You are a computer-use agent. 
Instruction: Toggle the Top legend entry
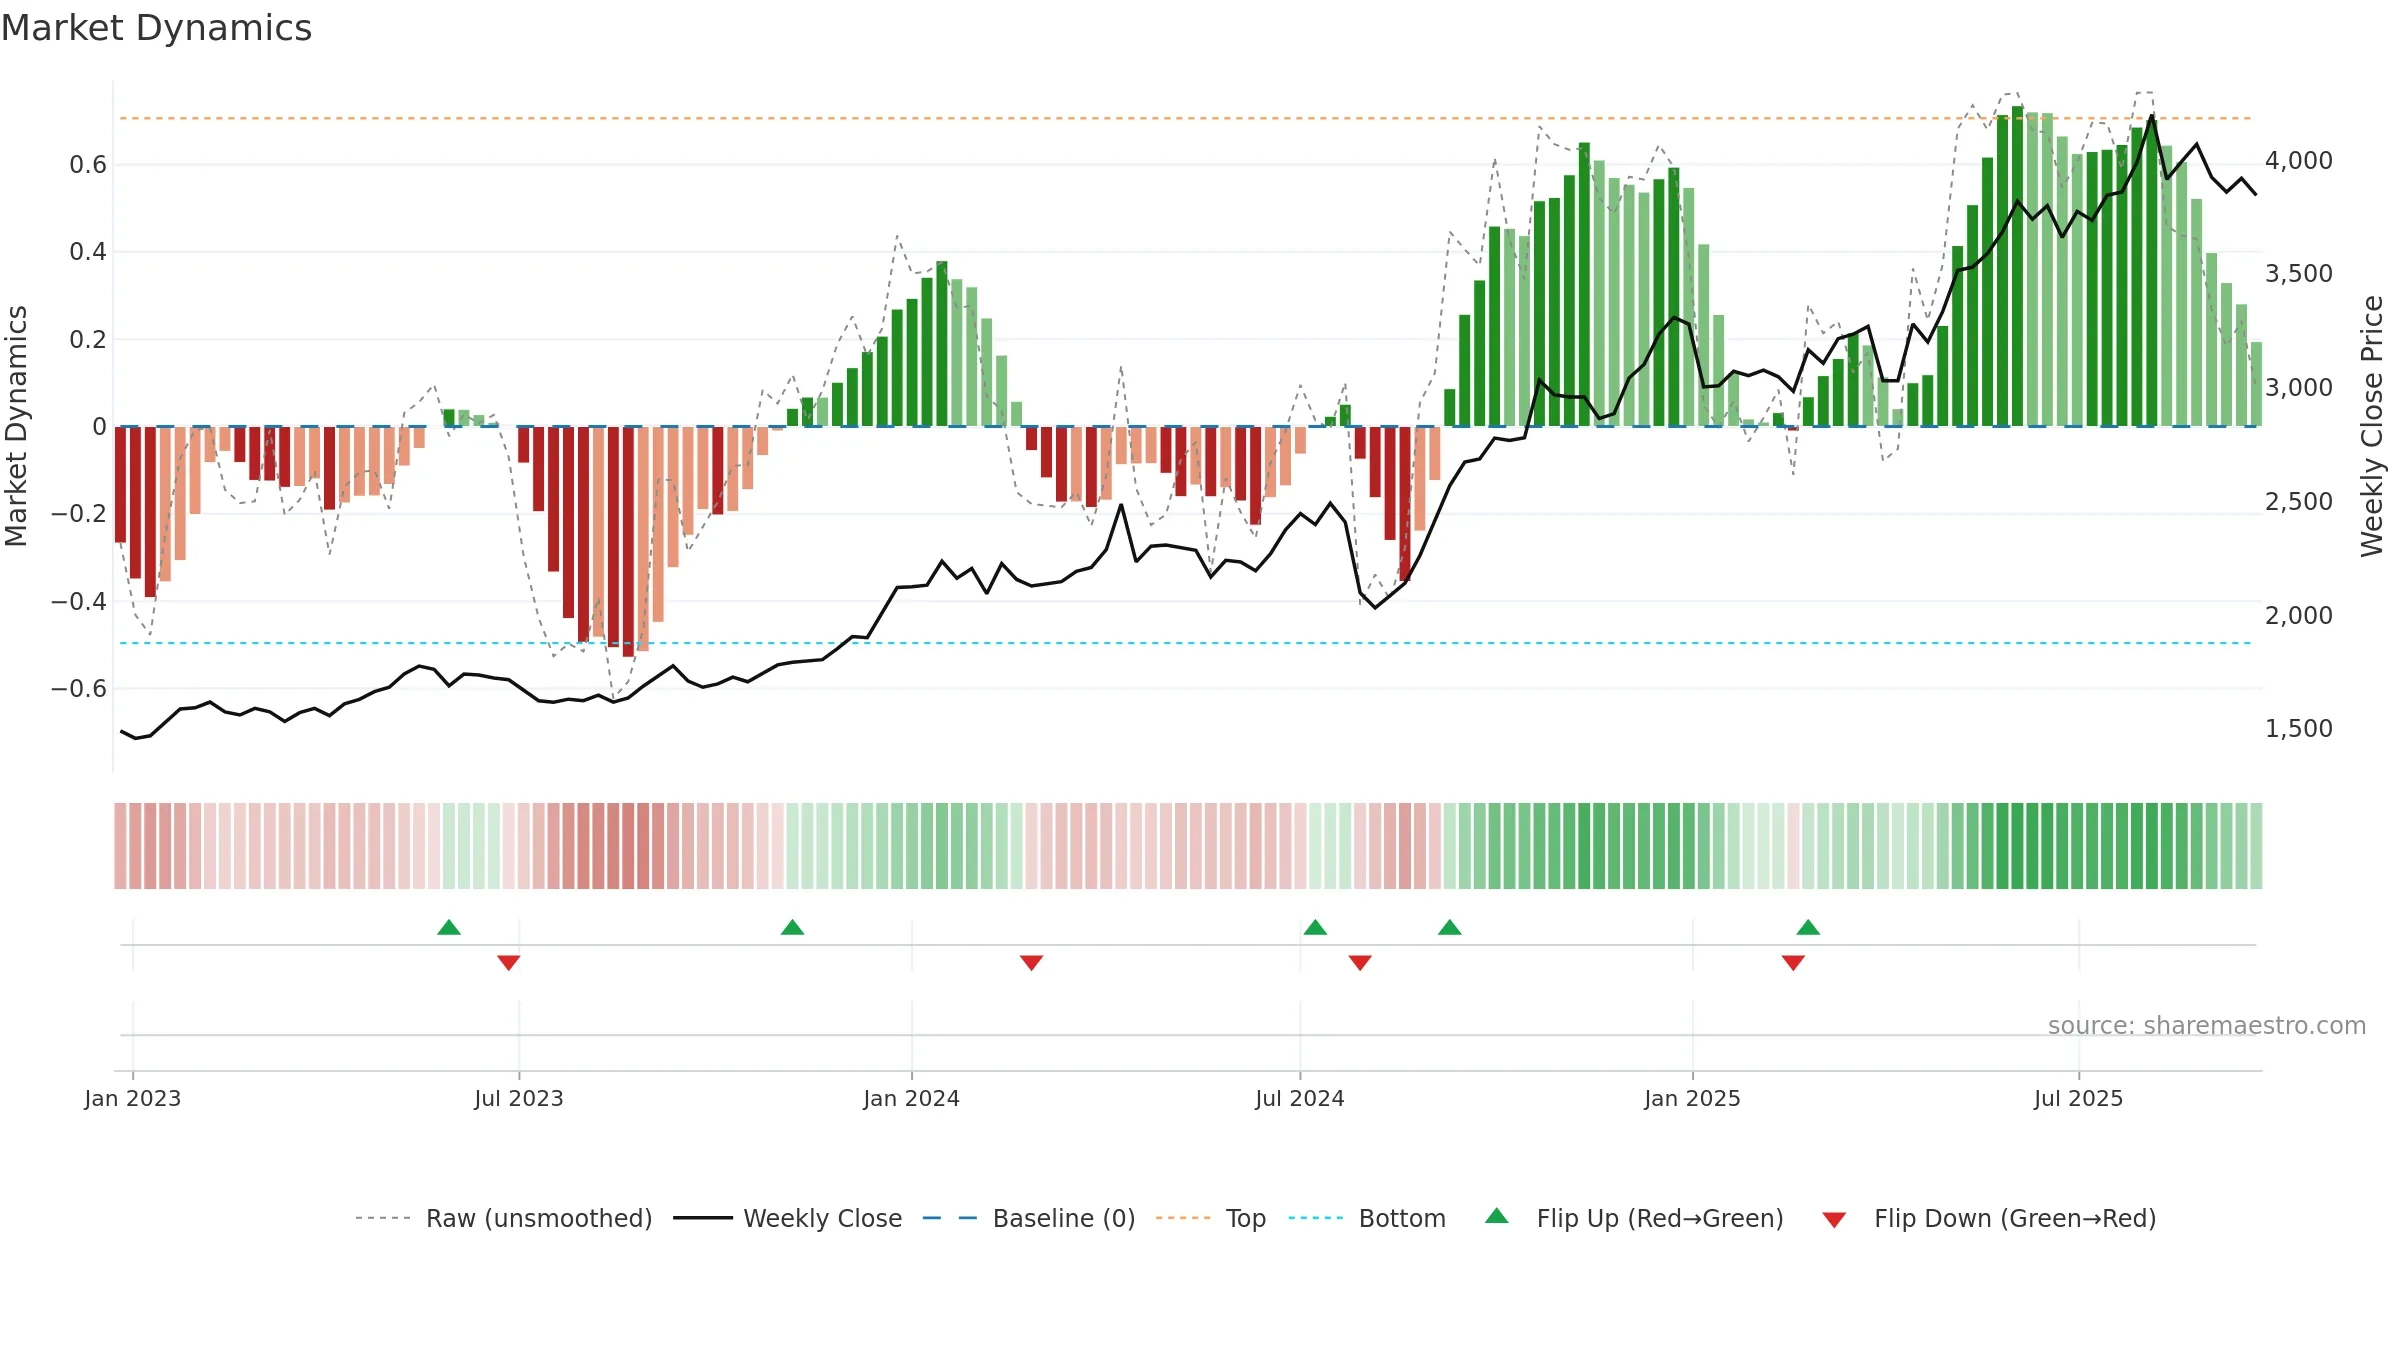point(1210,1218)
